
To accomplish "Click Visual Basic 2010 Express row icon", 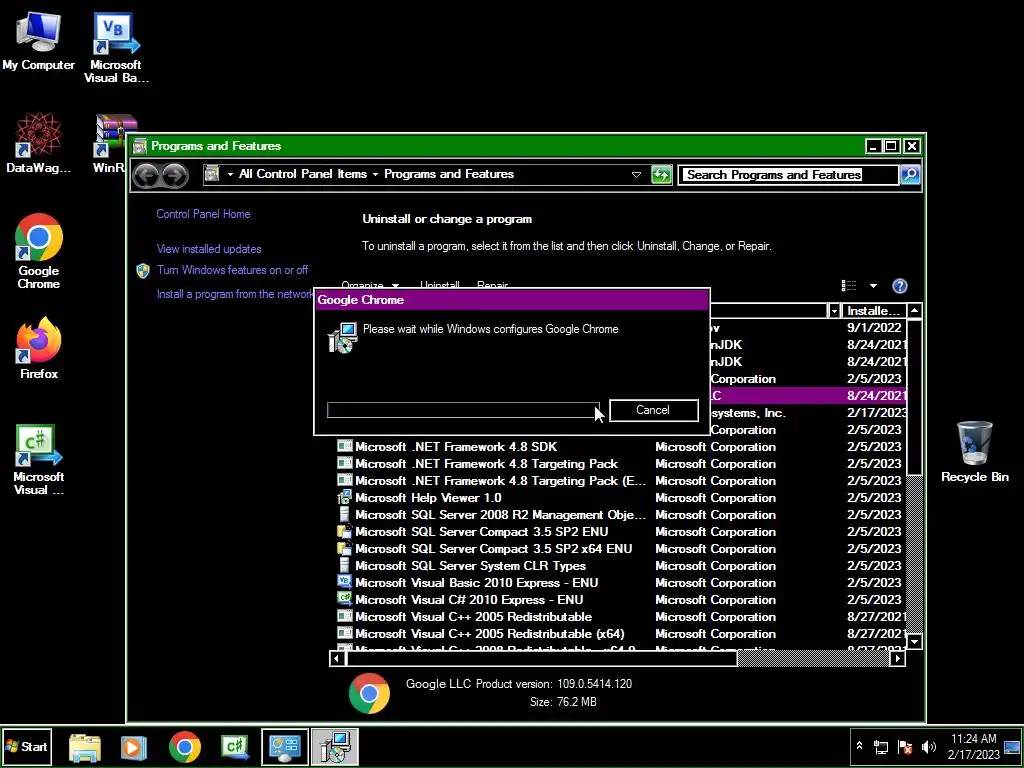I will point(344,582).
